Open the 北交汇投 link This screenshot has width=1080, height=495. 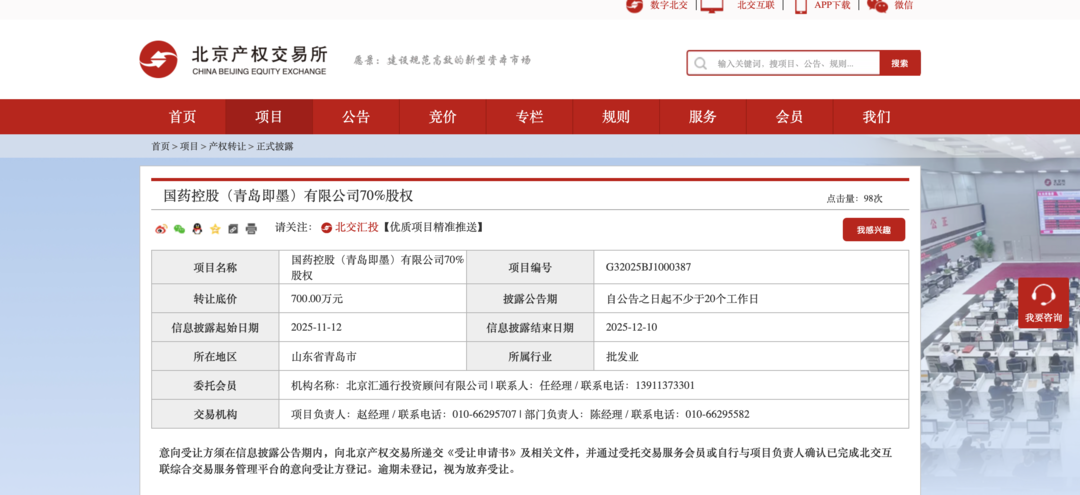tap(356, 228)
